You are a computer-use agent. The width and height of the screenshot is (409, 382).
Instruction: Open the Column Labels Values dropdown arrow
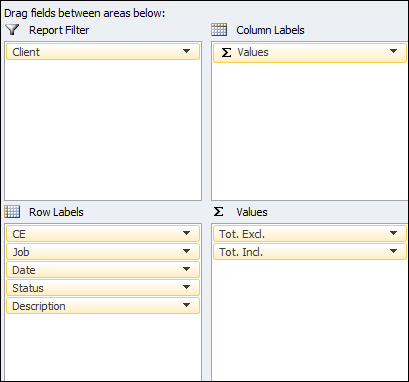pyautogui.click(x=394, y=51)
